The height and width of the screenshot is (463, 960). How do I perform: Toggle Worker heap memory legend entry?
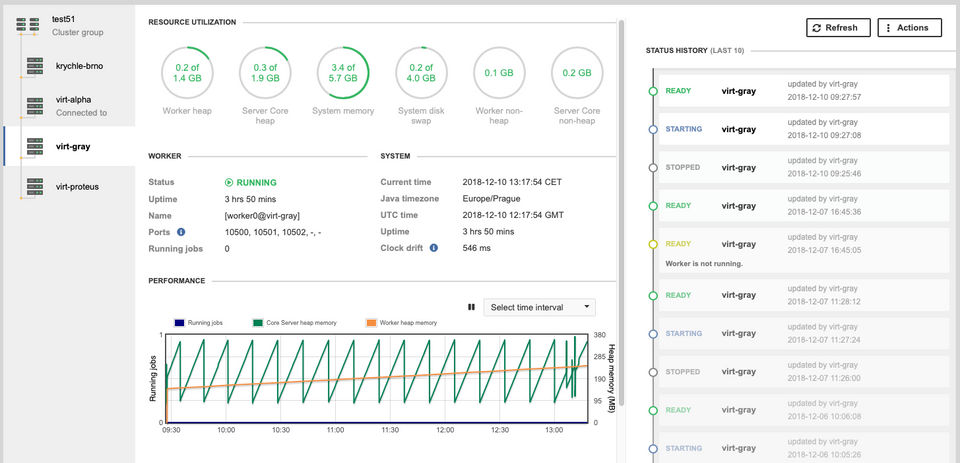click(x=401, y=323)
